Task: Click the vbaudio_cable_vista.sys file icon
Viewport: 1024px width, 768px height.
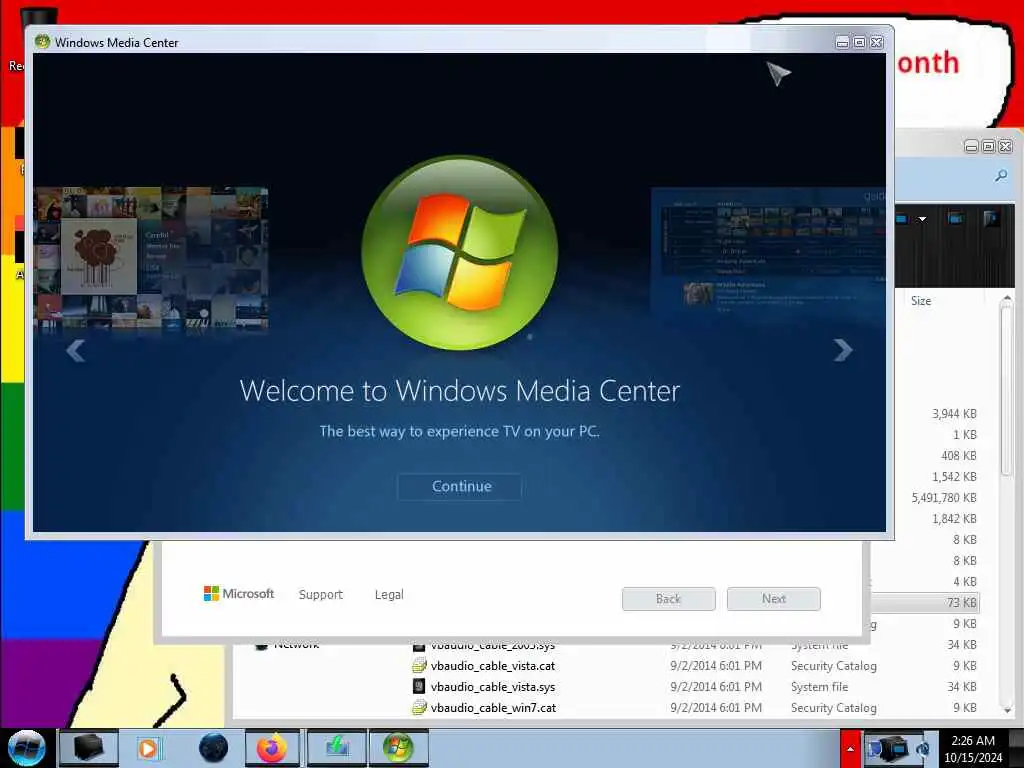Action: click(419, 687)
